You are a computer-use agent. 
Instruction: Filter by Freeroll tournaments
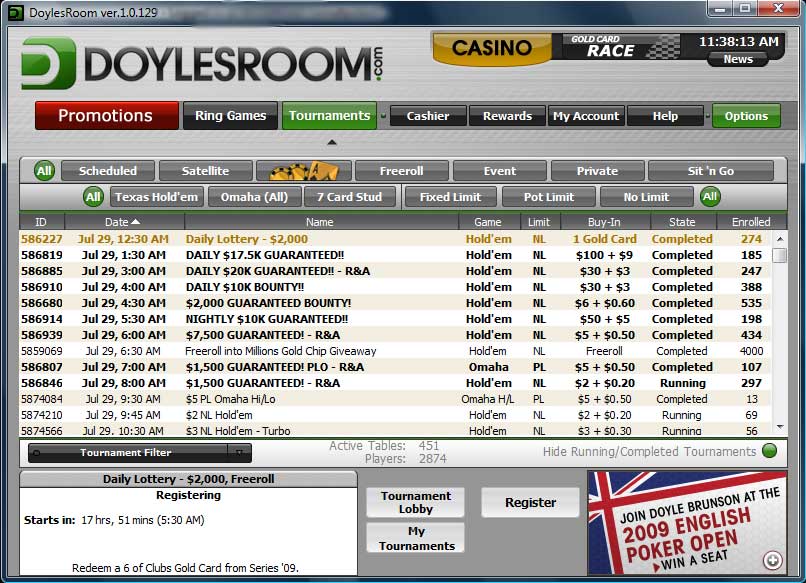point(401,171)
